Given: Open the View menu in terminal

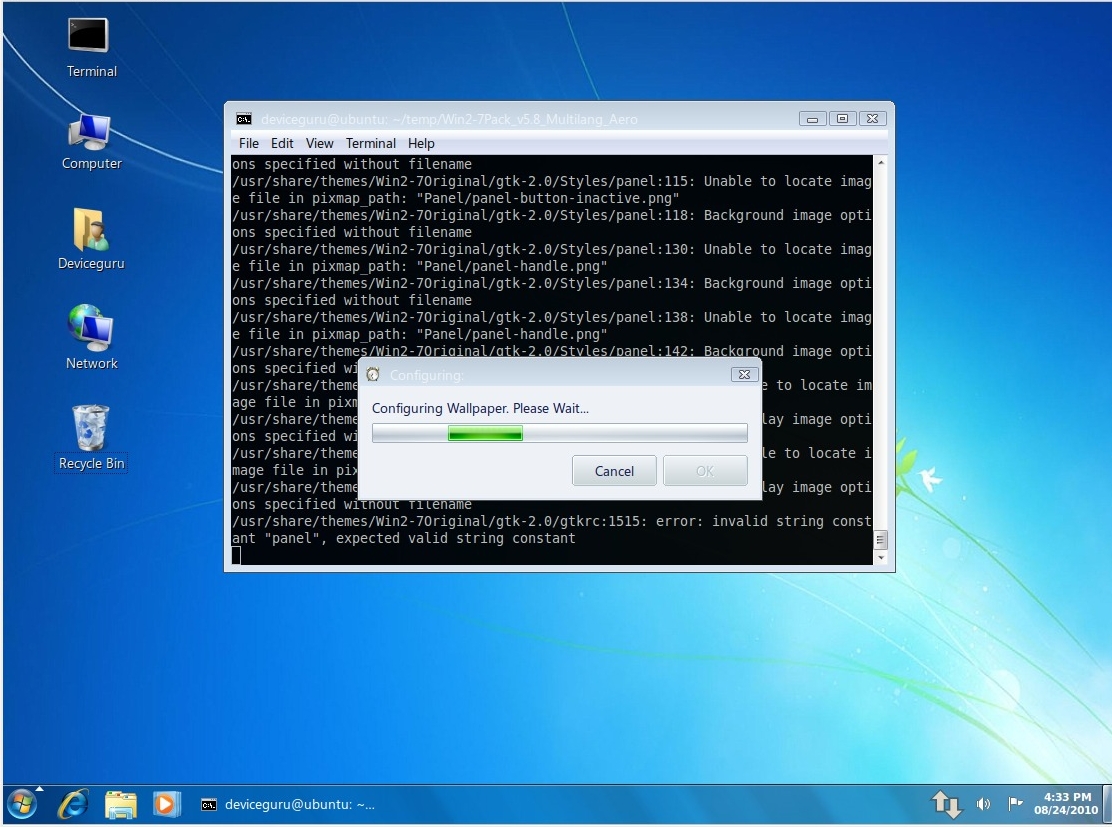Looking at the screenshot, I should [x=319, y=143].
